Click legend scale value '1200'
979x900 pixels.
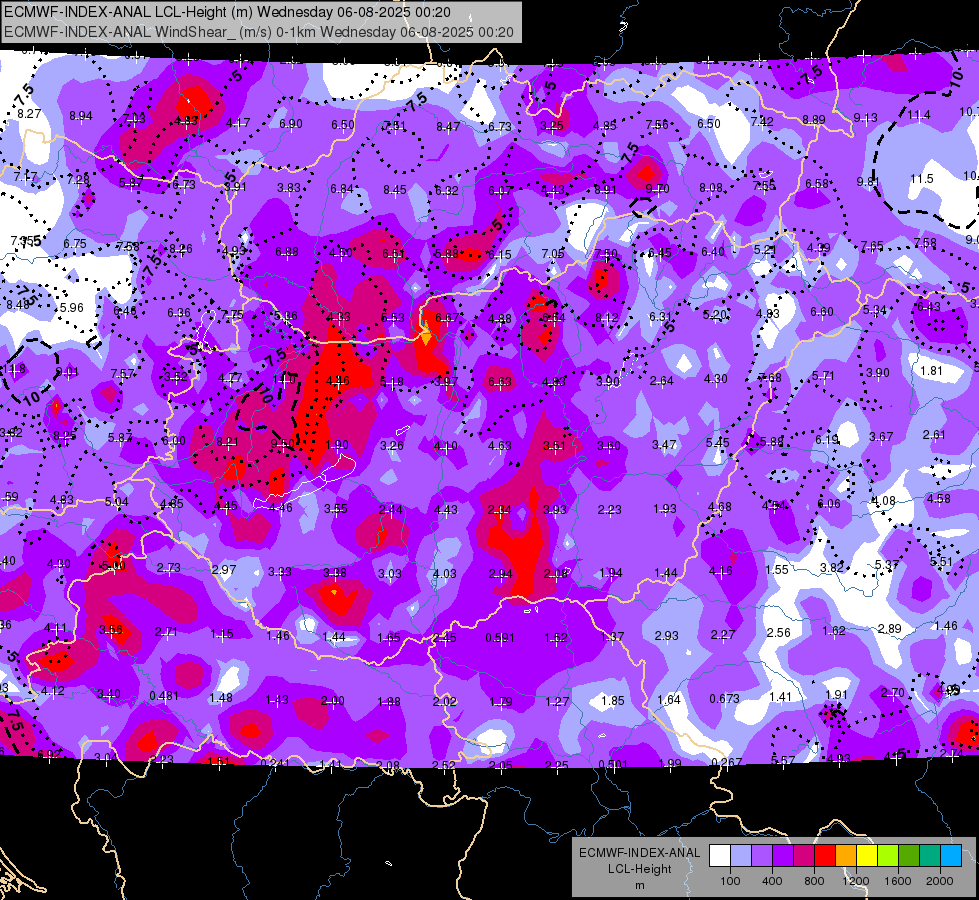click(x=856, y=881)
